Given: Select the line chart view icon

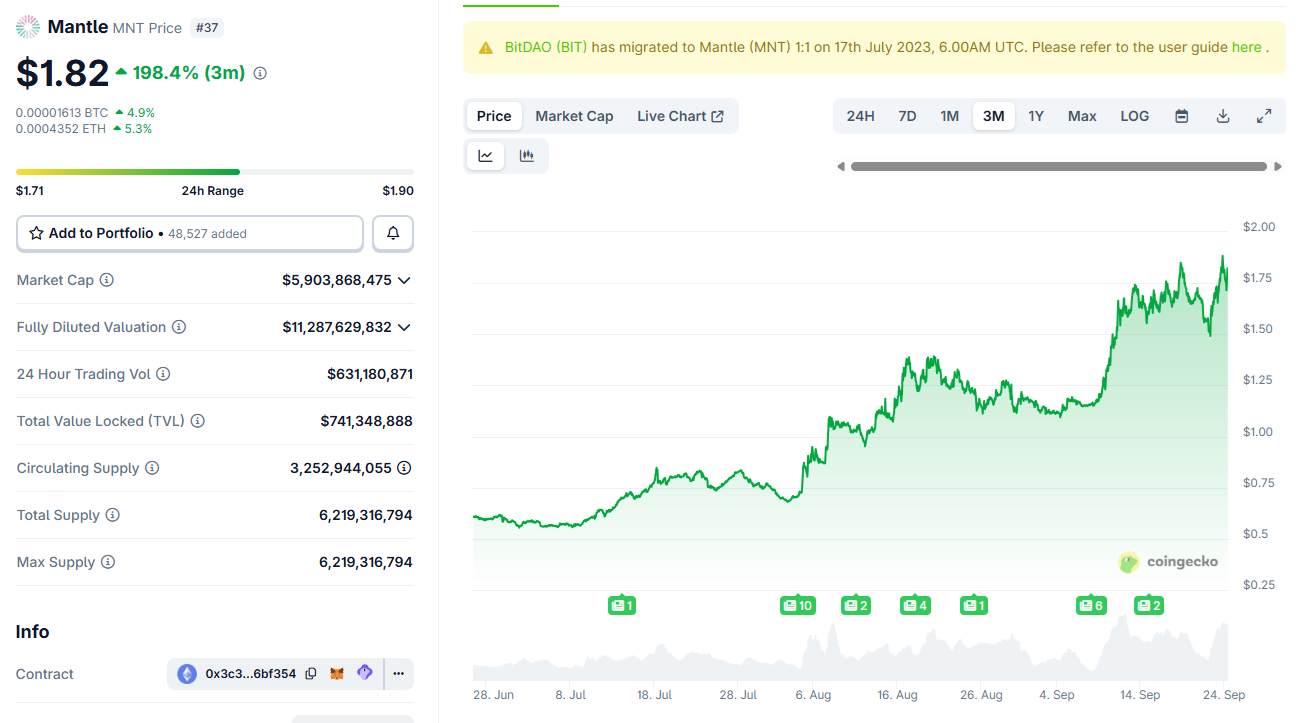Looking at the screenshot, I should 485,155.
